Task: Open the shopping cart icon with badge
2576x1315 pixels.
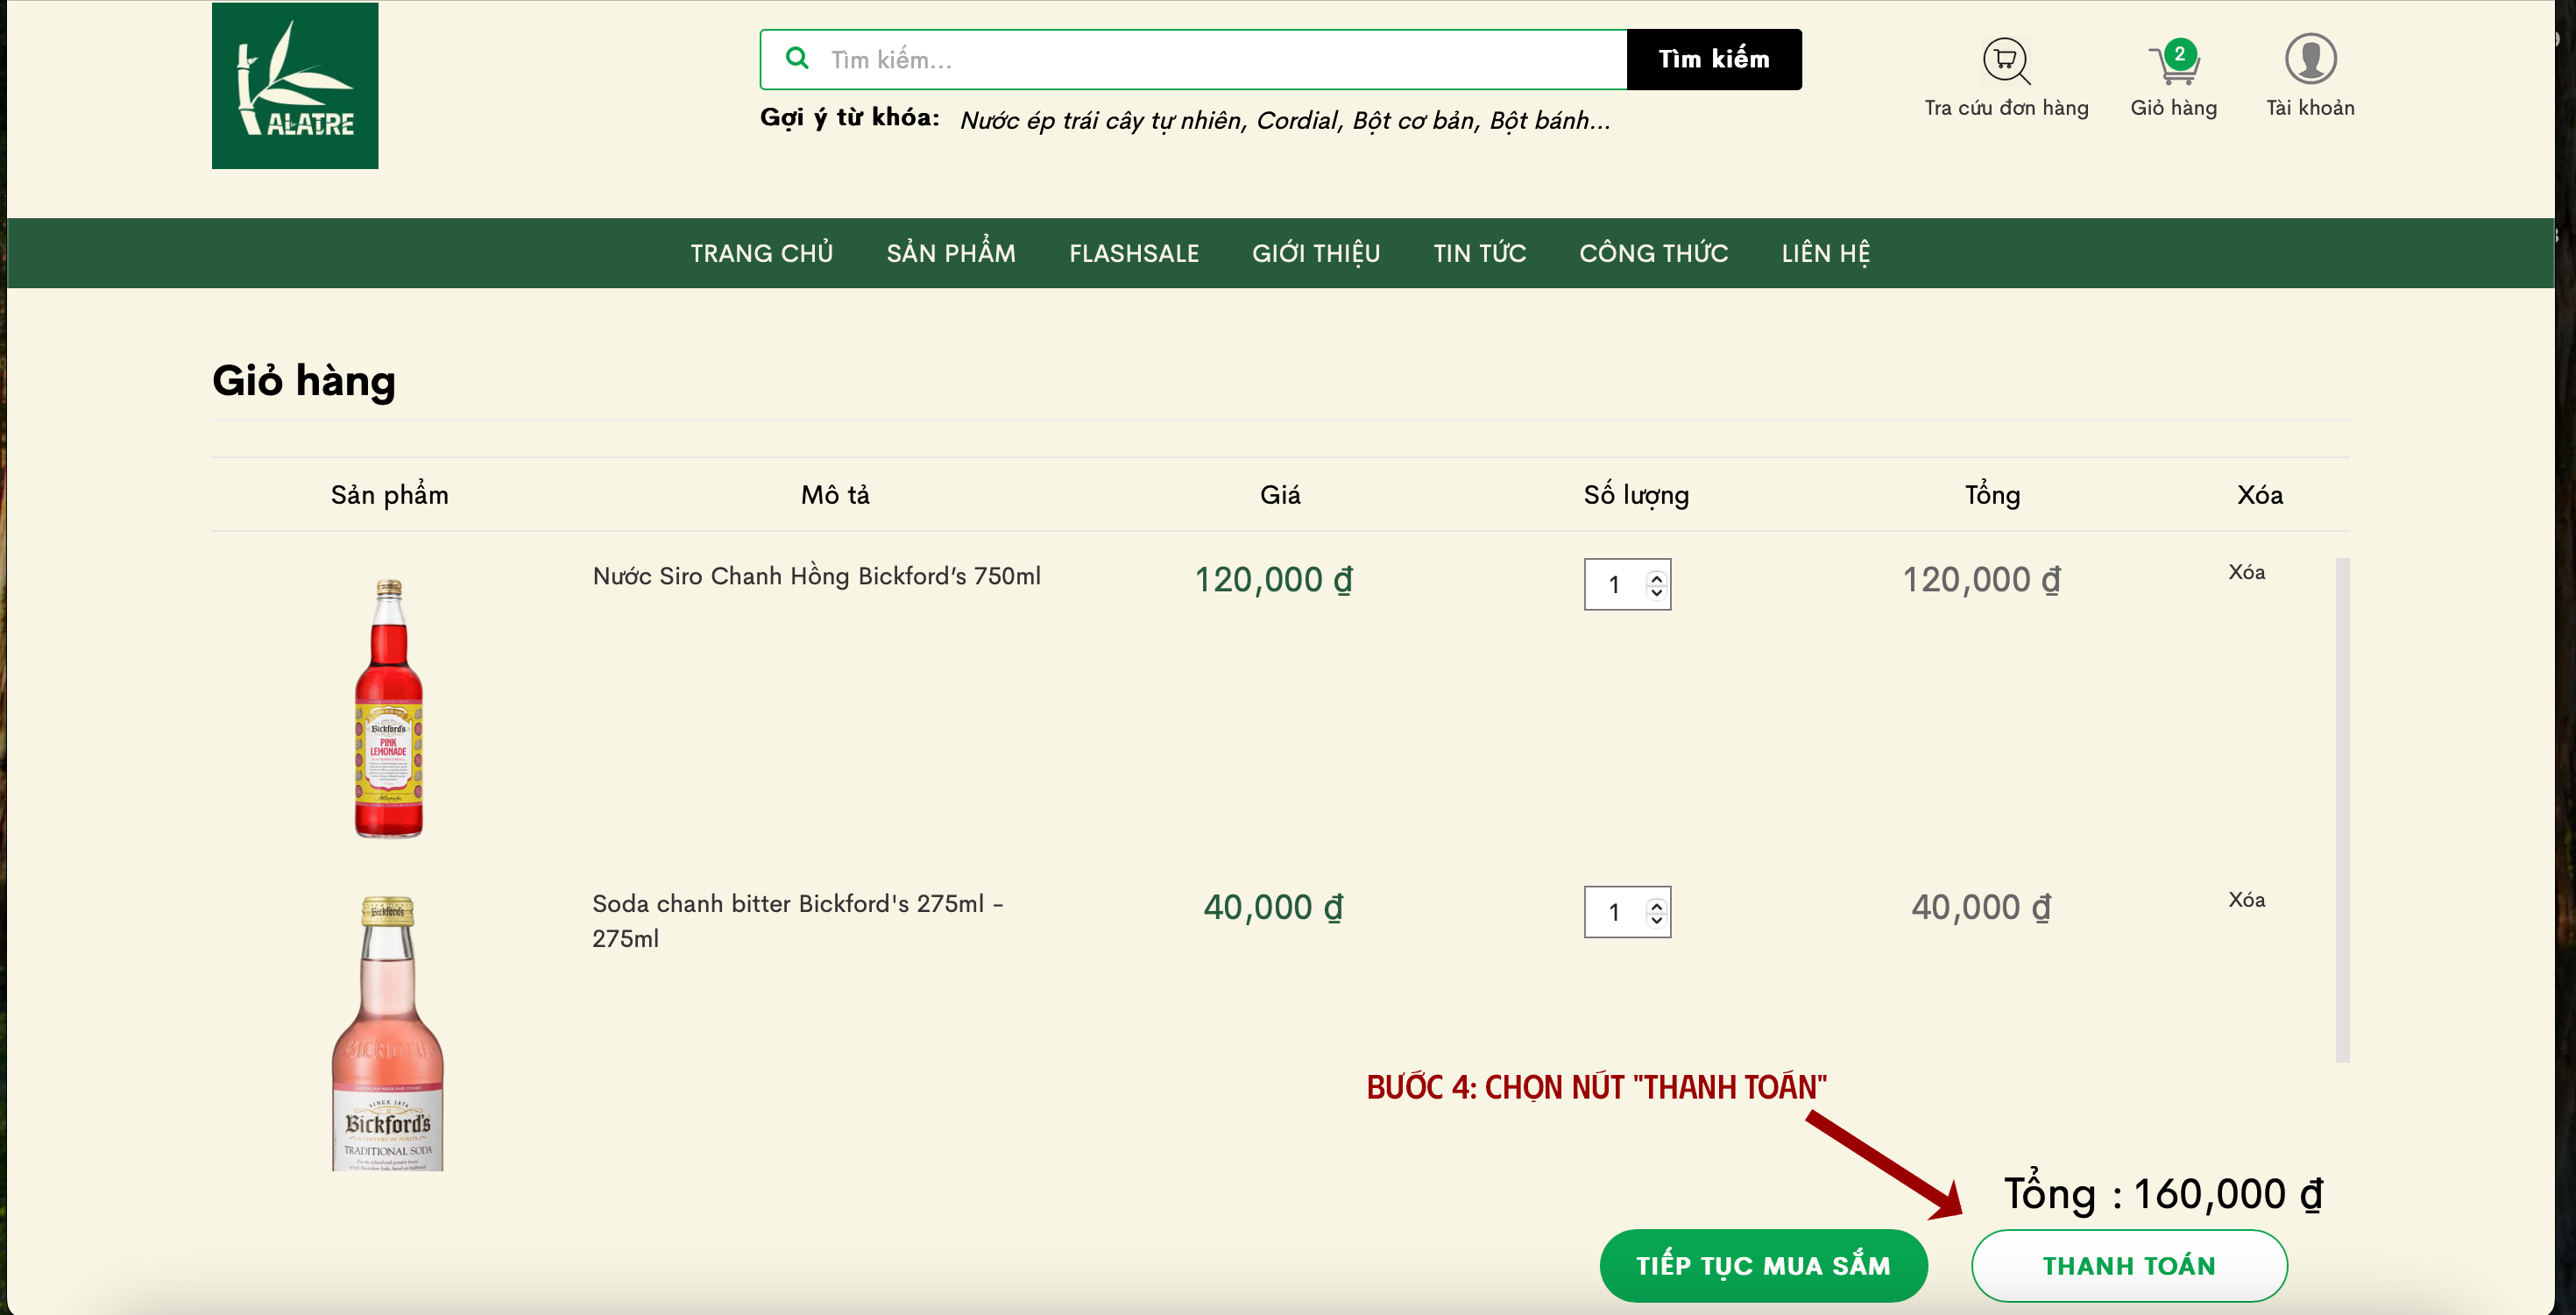Action: coord(2174,61)
